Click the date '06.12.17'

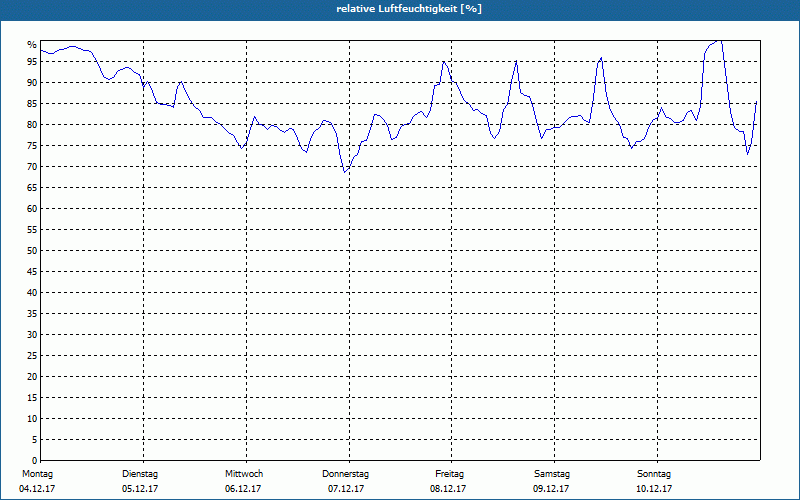243,489
